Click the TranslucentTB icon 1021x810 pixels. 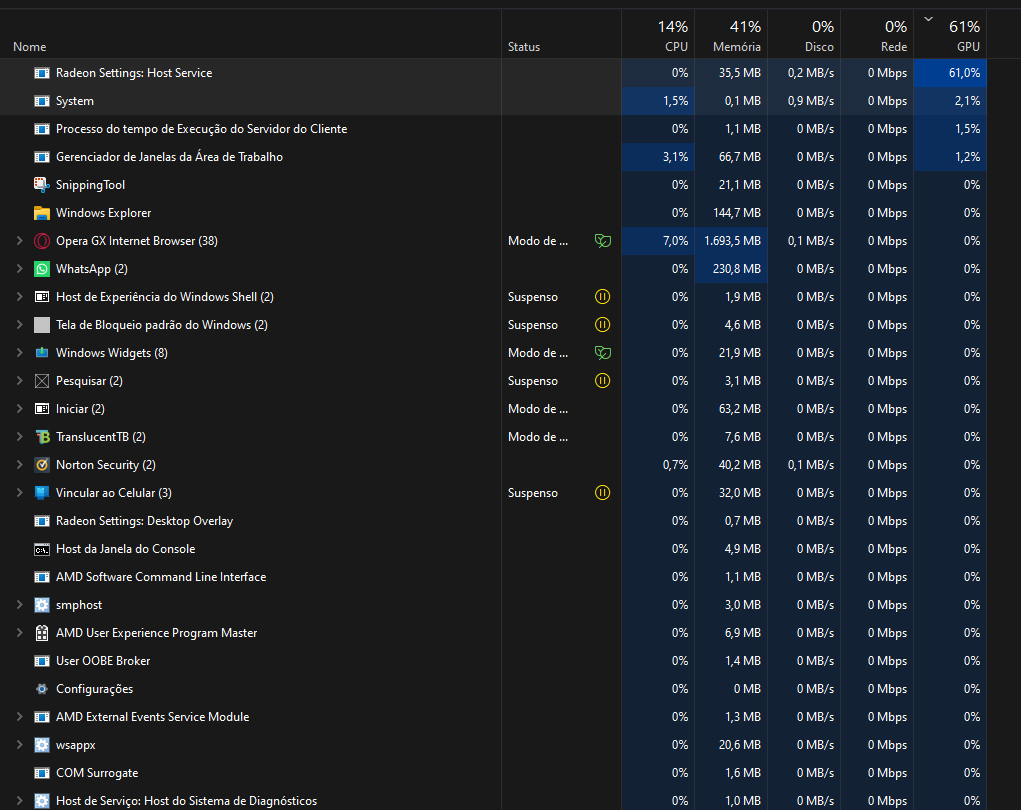42,437
